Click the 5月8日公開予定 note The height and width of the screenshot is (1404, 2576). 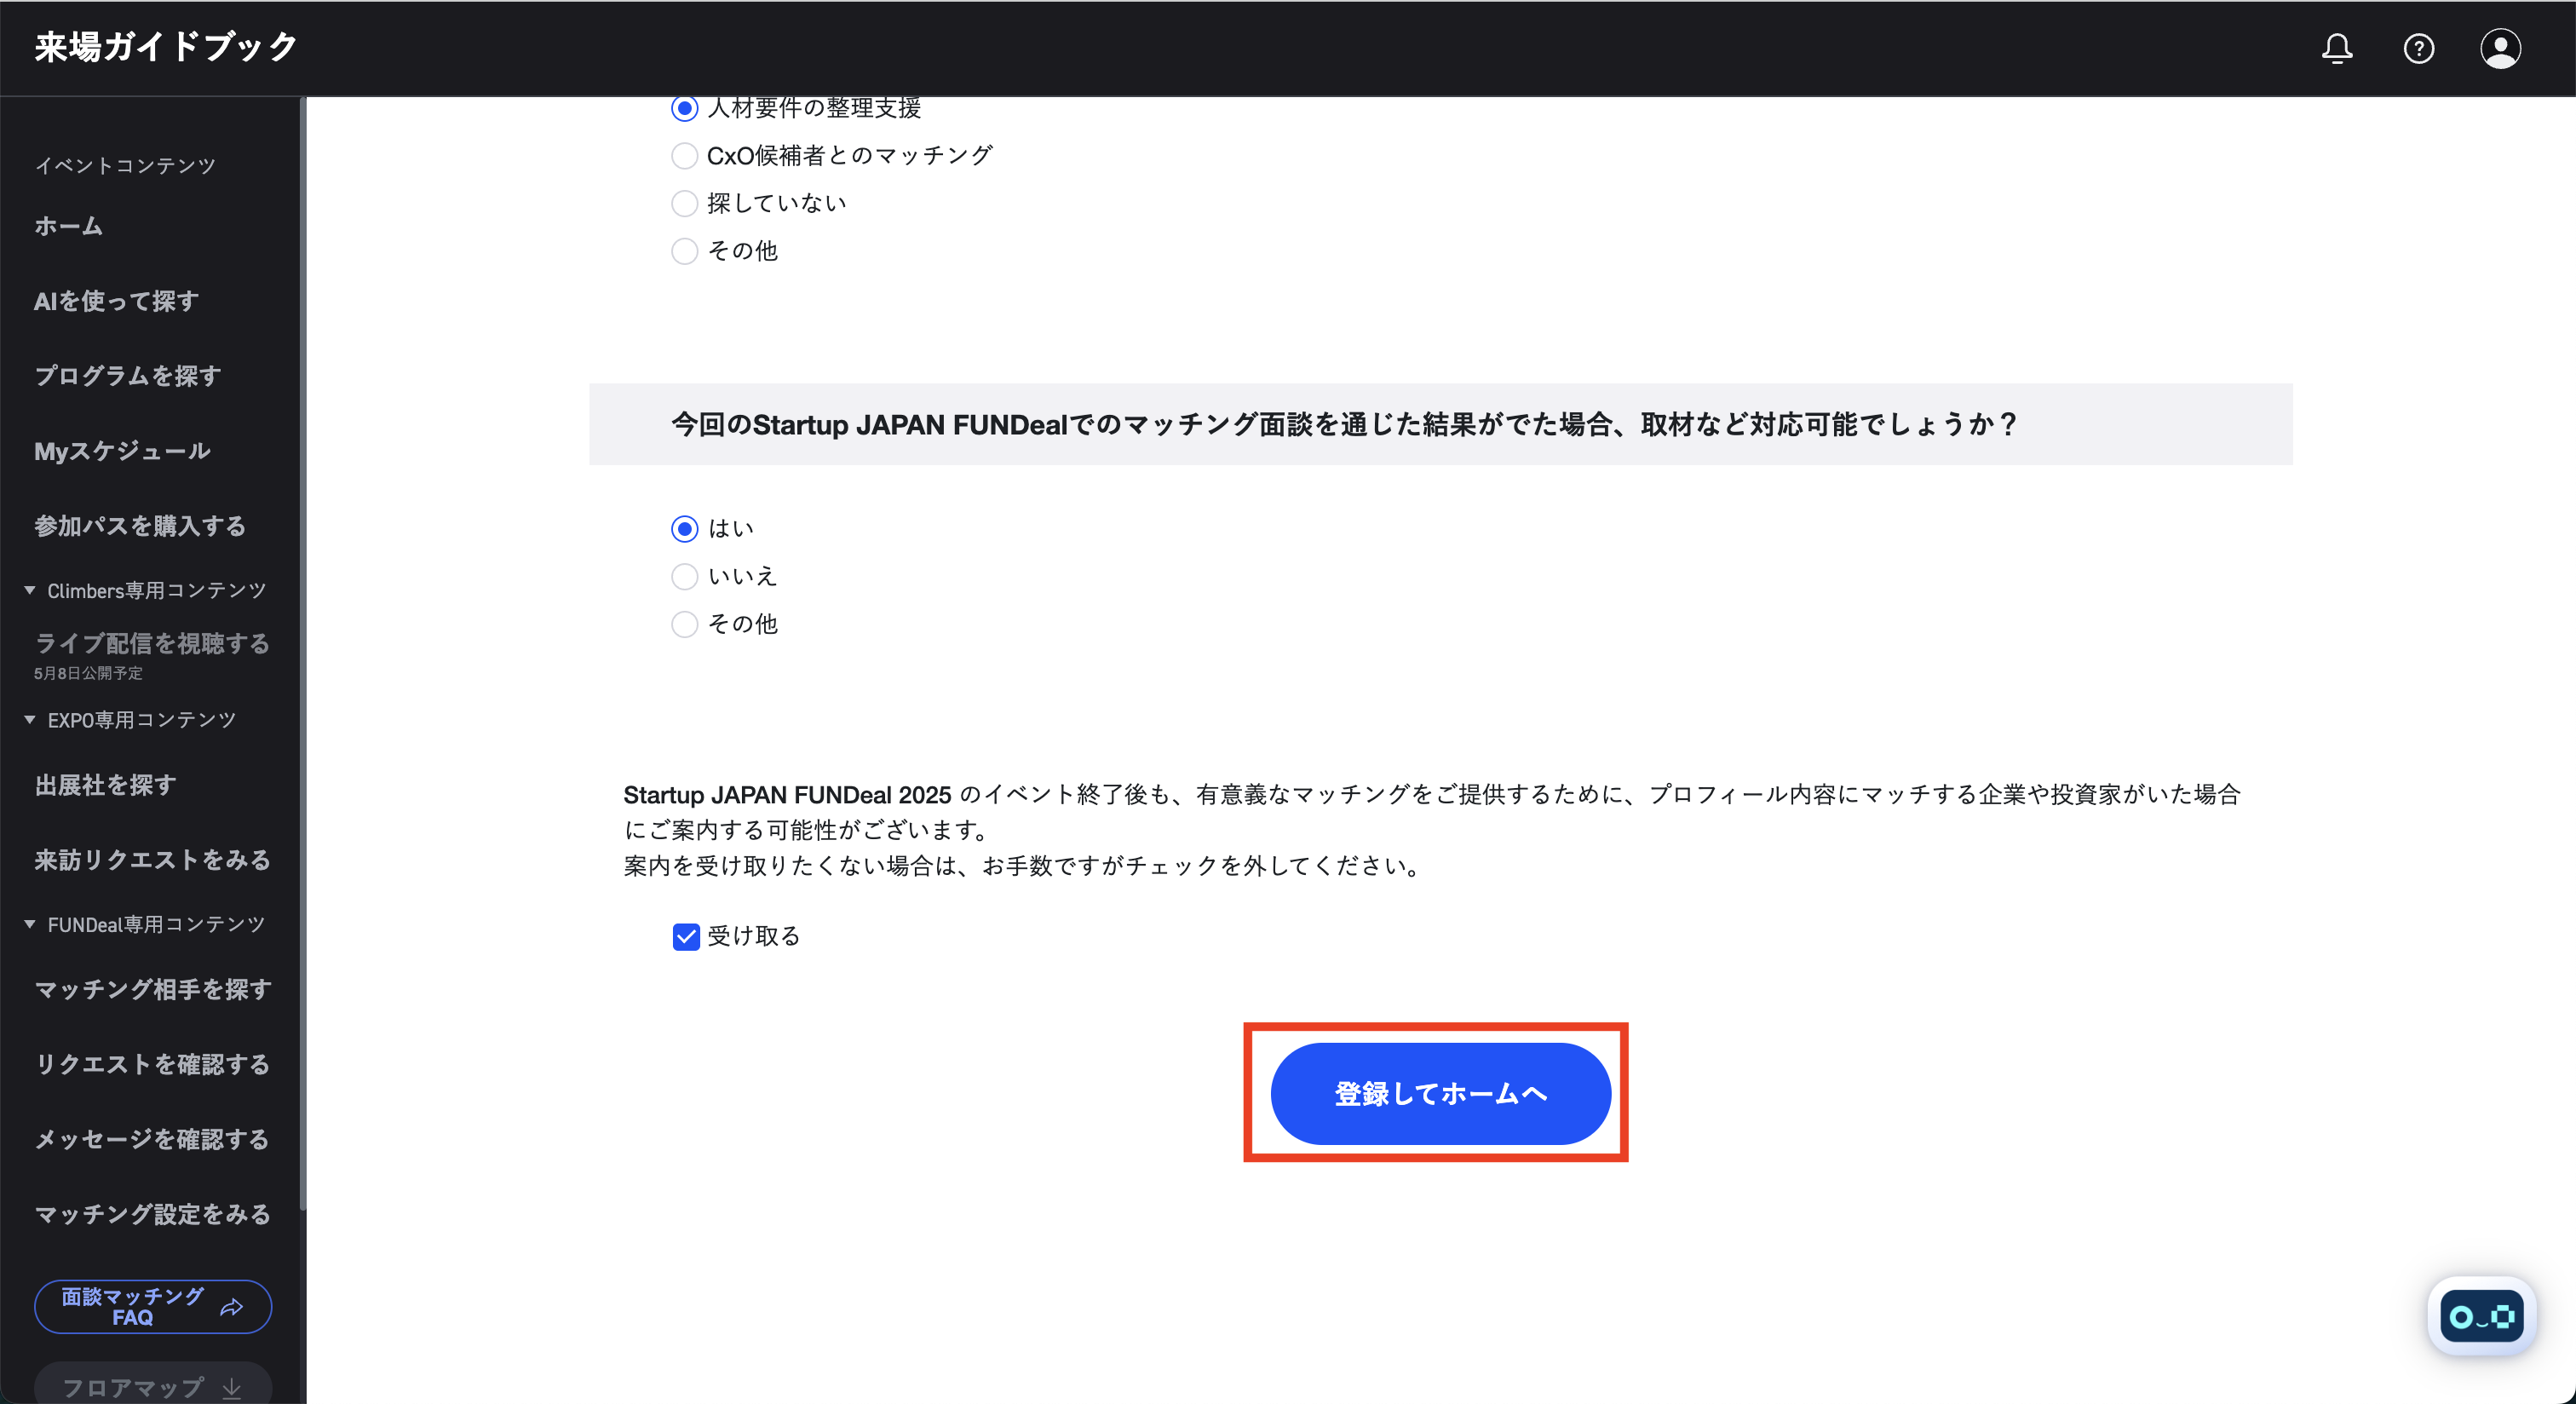(88, 673)
